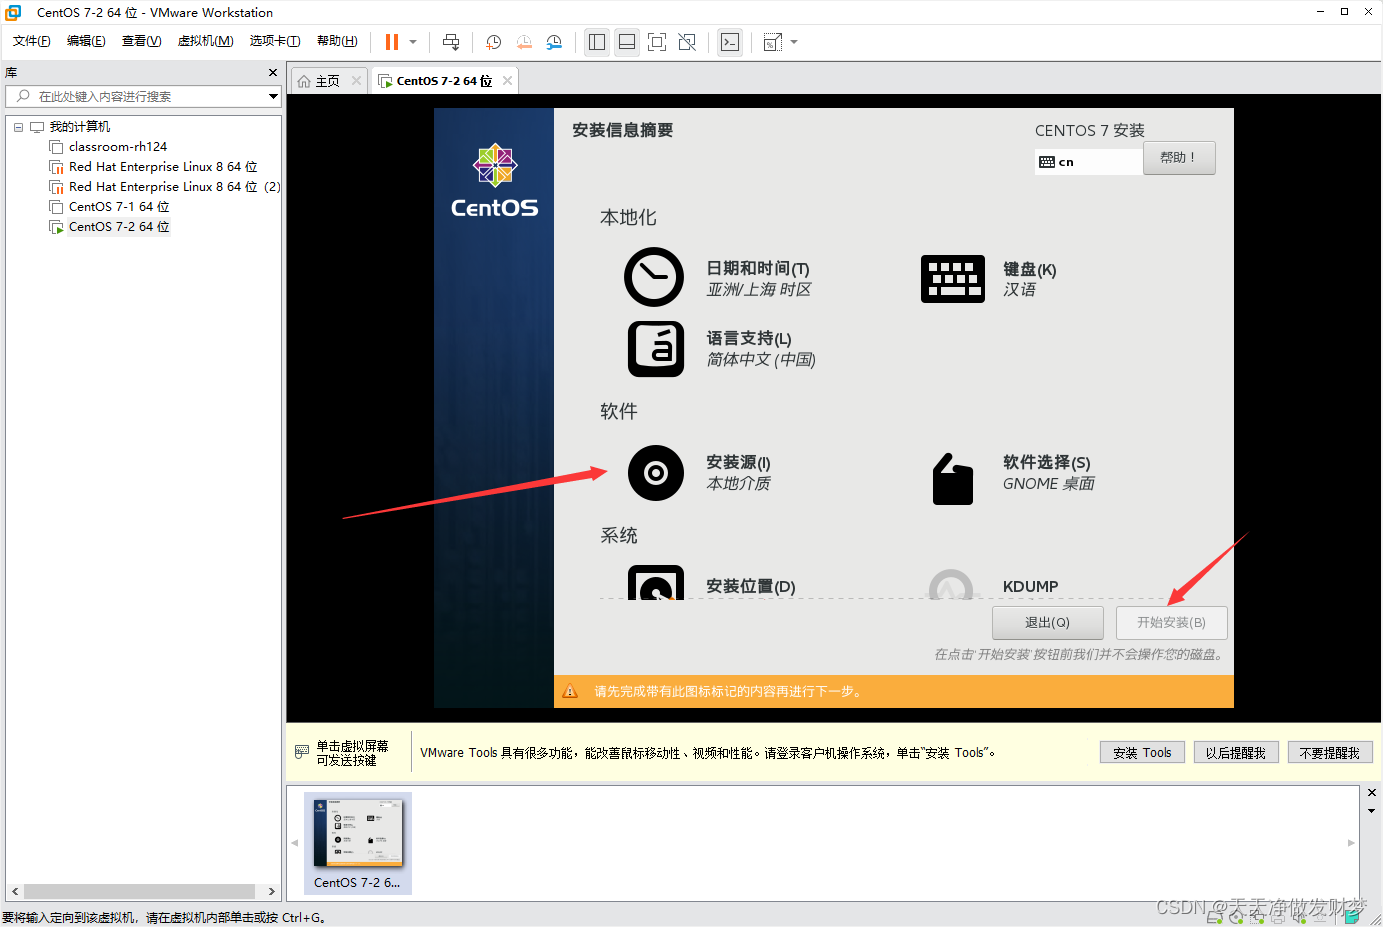Collapse the 我的计算机 tree node
Image resolution: width=1383 pixels, height=927 pixels.
point(18,127)
